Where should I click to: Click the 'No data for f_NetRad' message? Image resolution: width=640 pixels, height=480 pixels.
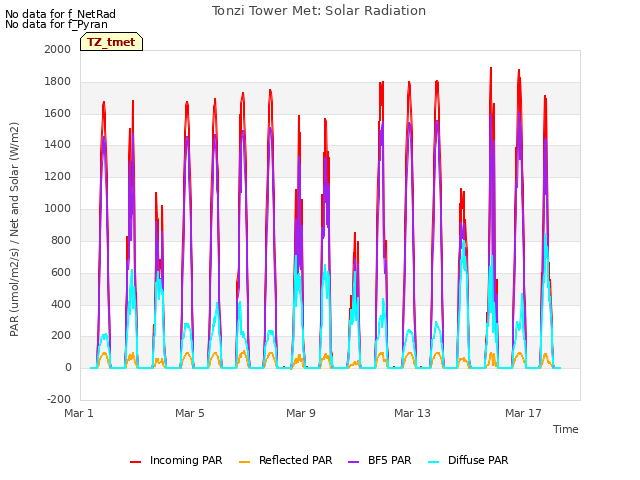pos(60,14)
